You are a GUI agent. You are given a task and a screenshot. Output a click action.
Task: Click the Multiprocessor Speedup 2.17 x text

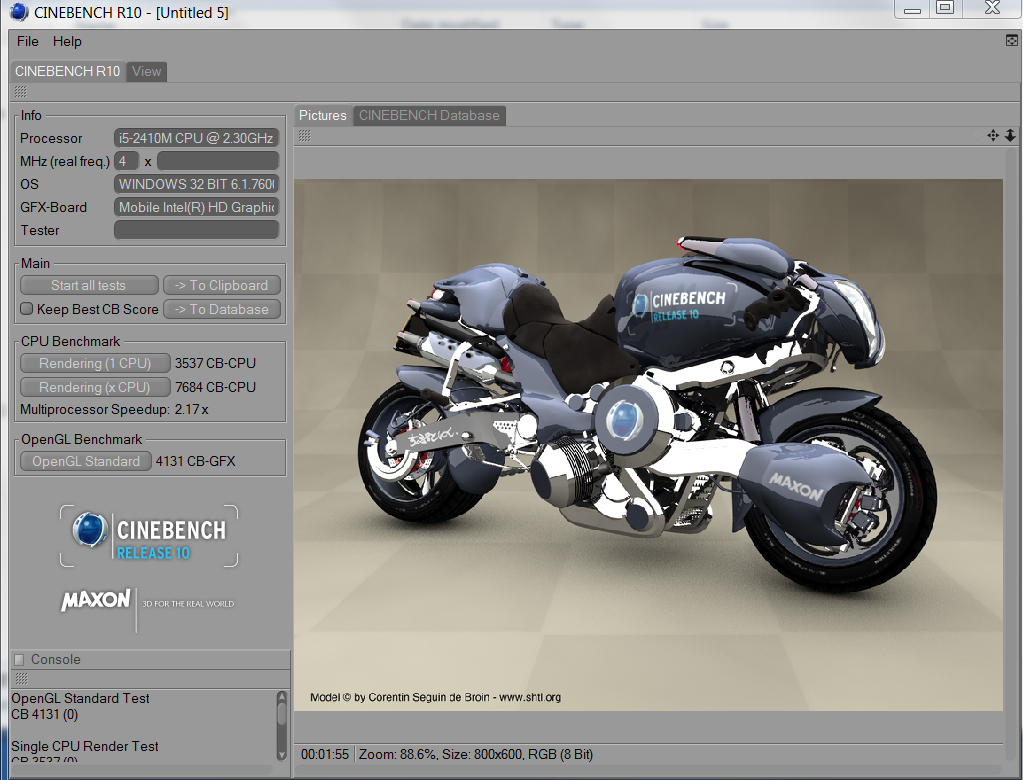click(x=114, y=410)
